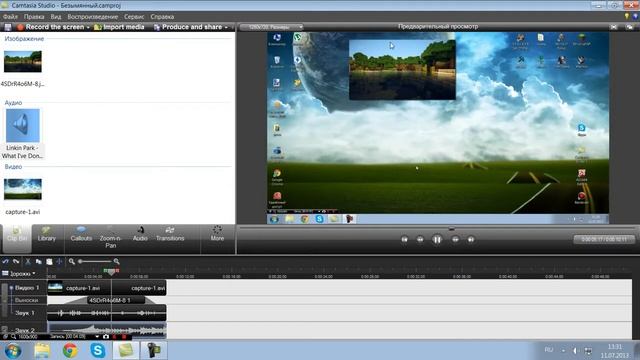Open the Audio tab
This screenshot has height=360, width=640.
pyautogui.click(x=140, y=235)
